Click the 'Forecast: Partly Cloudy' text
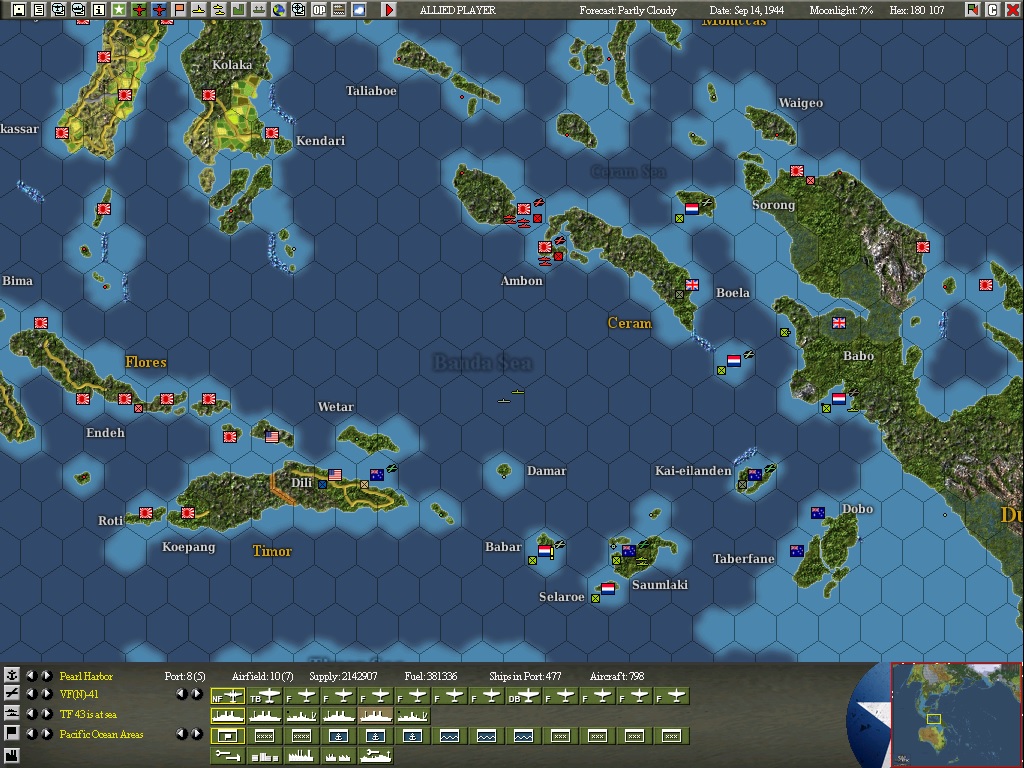Screen dimensions: 1024x768 point(628,10)
